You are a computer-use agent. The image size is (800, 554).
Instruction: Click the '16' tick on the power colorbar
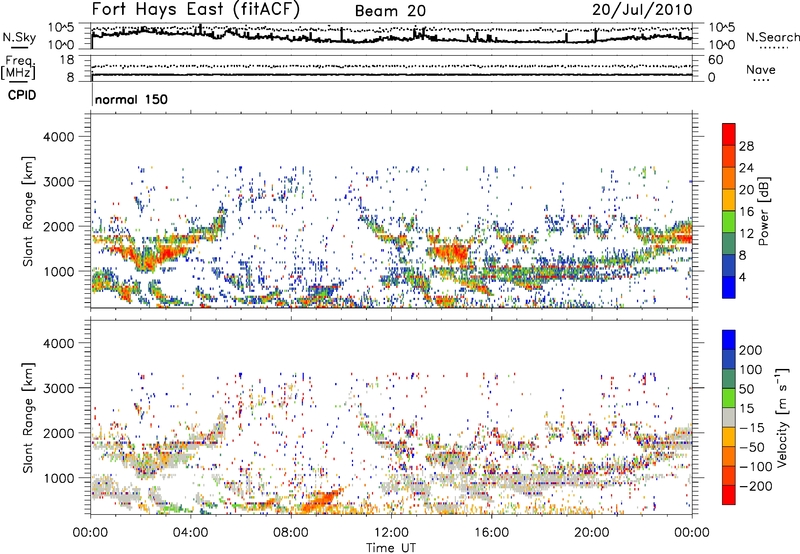(x=746, y=212)
